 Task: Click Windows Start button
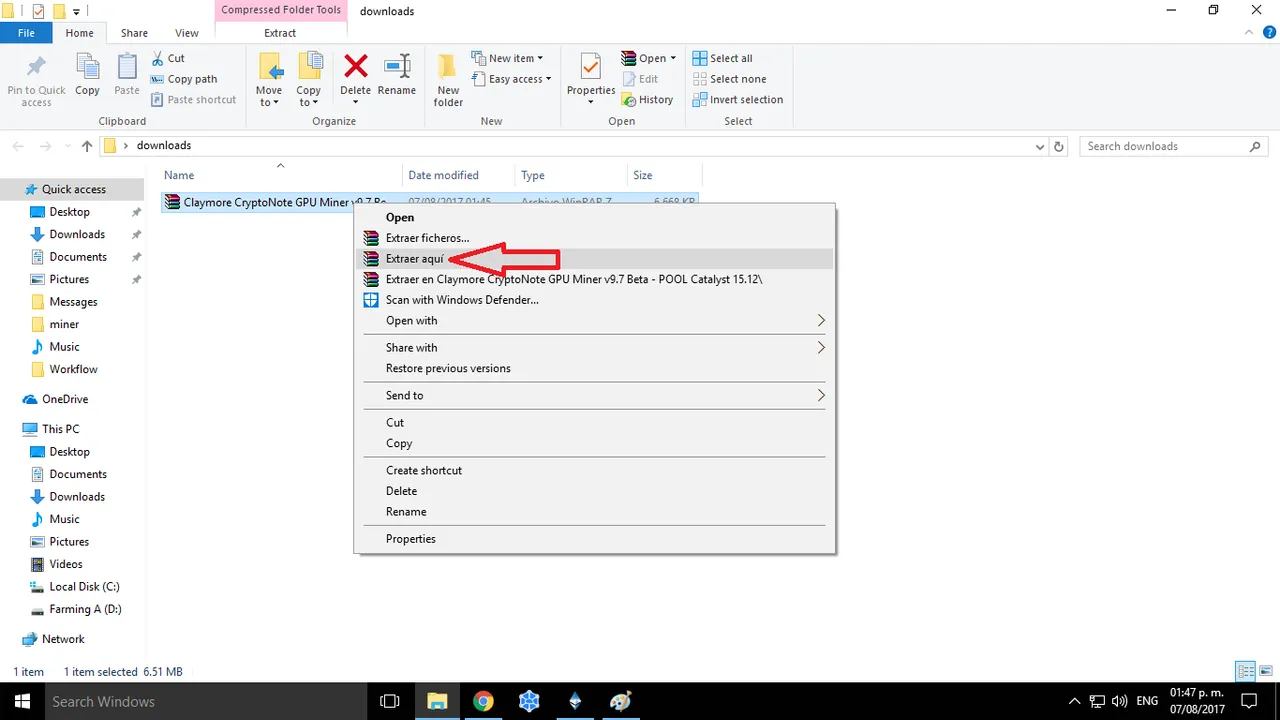pyautogui.click(x=21, y=701)
